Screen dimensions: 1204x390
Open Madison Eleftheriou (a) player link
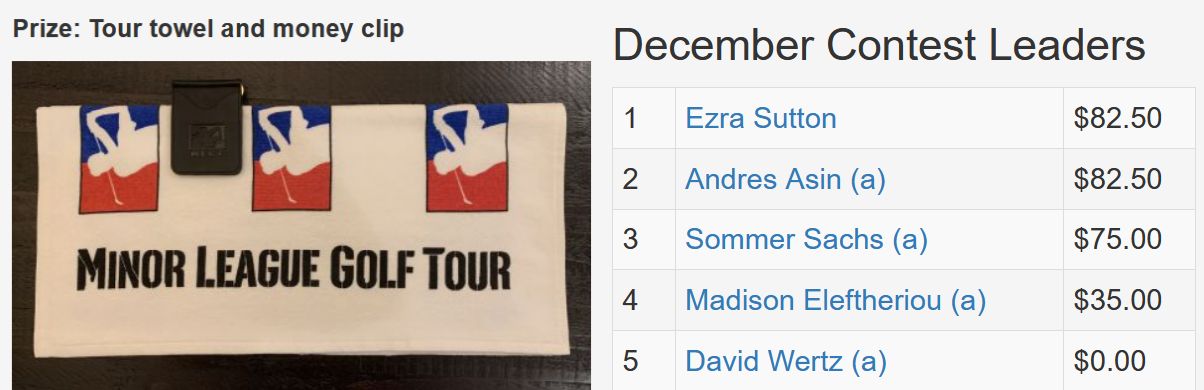(x=835, y=300)
